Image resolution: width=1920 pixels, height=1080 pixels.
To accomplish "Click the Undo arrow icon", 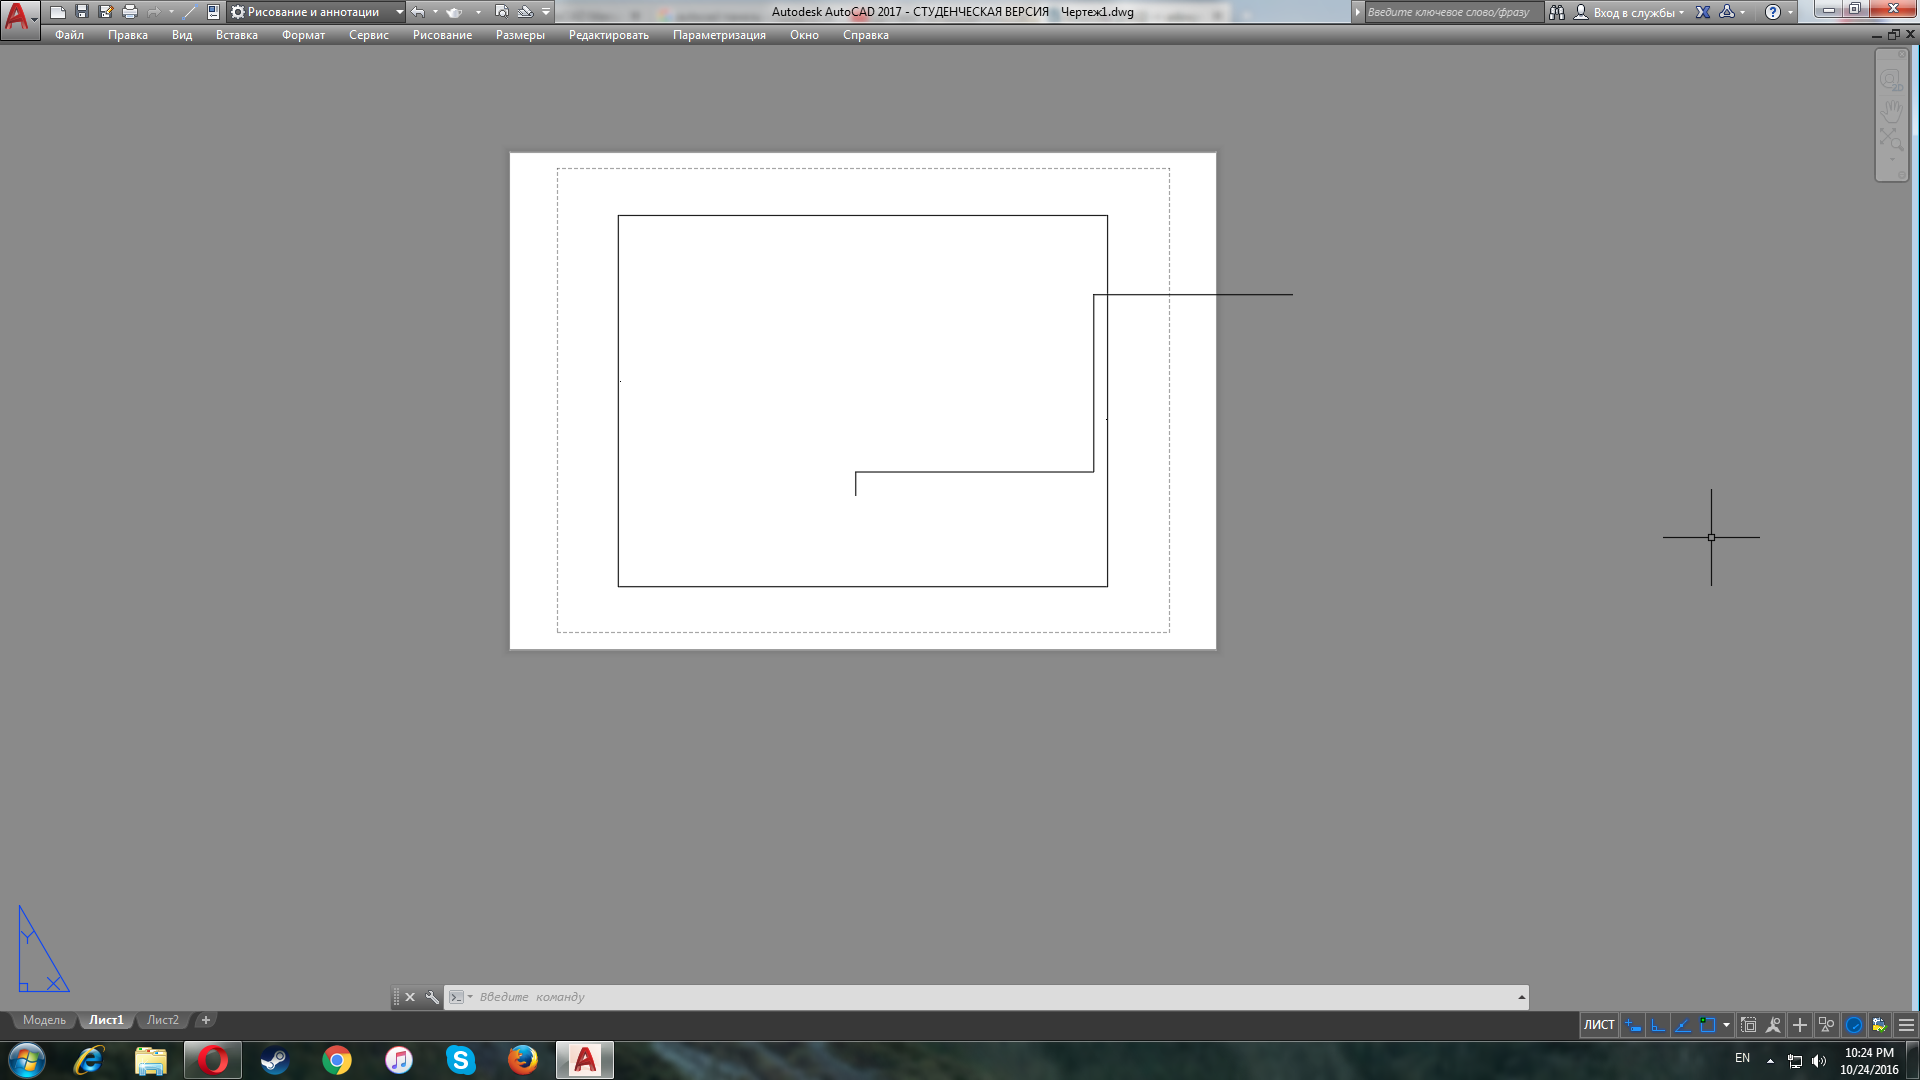I will pyautogui.click(x=418, y=12).
